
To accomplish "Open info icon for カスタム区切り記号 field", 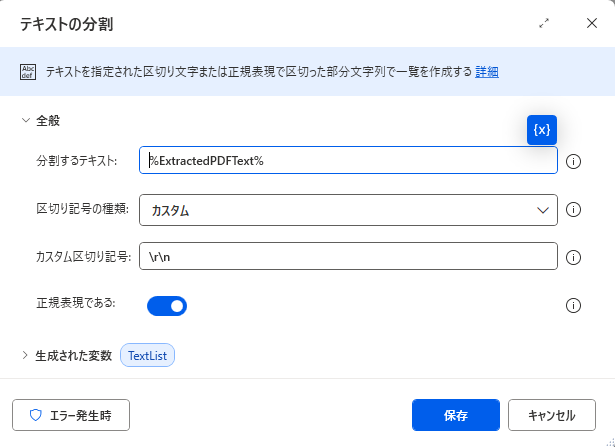I will [573, 258].
